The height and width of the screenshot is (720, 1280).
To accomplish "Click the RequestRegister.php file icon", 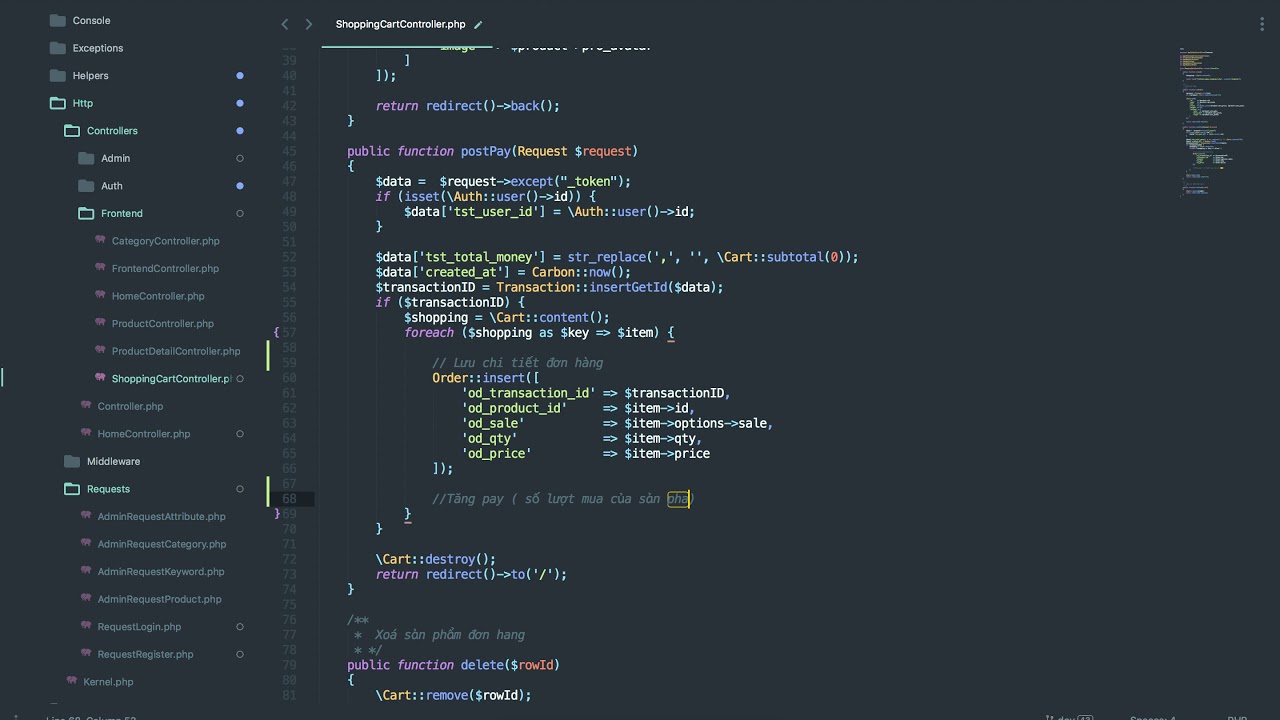I will tap(86, 654).
